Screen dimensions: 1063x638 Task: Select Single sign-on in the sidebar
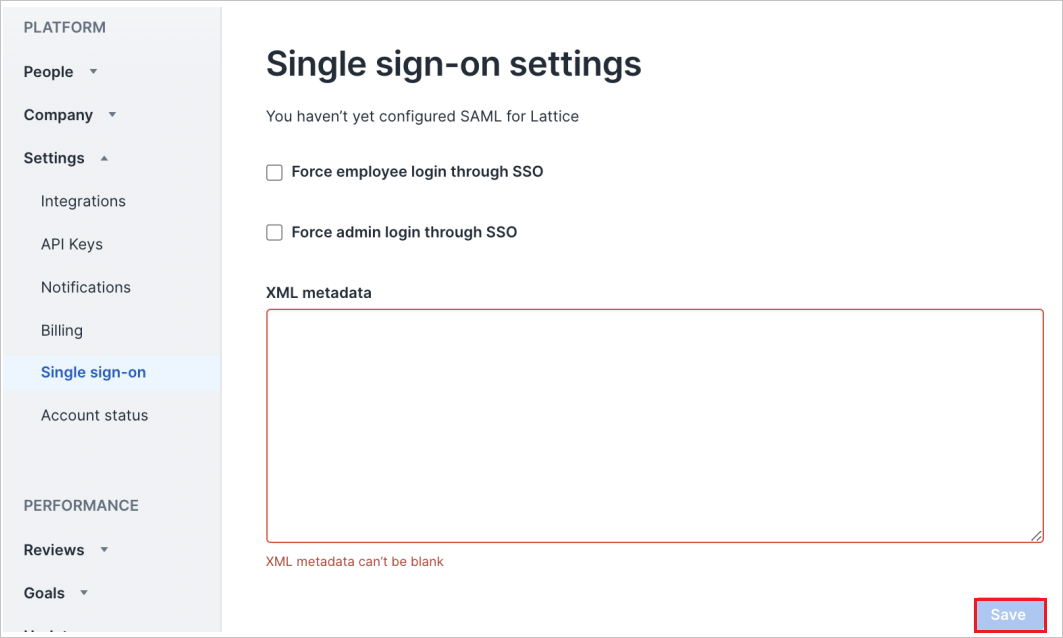point(93,372)
